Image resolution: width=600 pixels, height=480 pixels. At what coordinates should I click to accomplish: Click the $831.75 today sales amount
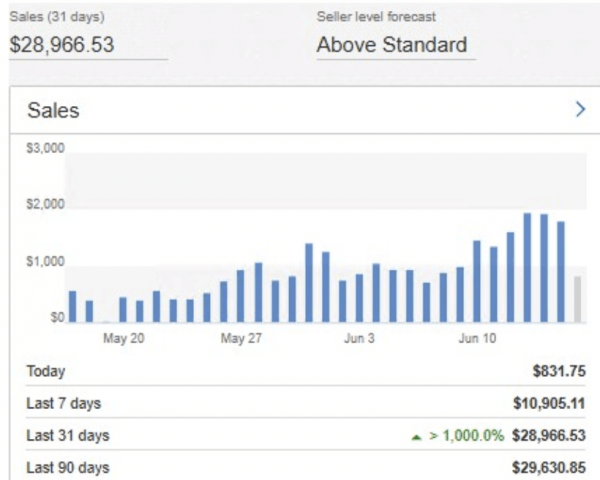tap(559, 371)
